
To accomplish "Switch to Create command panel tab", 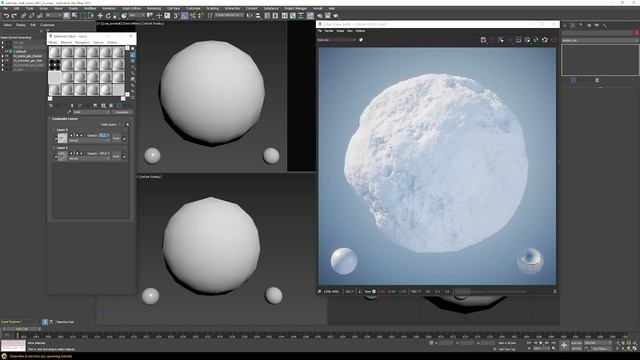I will pos(564,25).
